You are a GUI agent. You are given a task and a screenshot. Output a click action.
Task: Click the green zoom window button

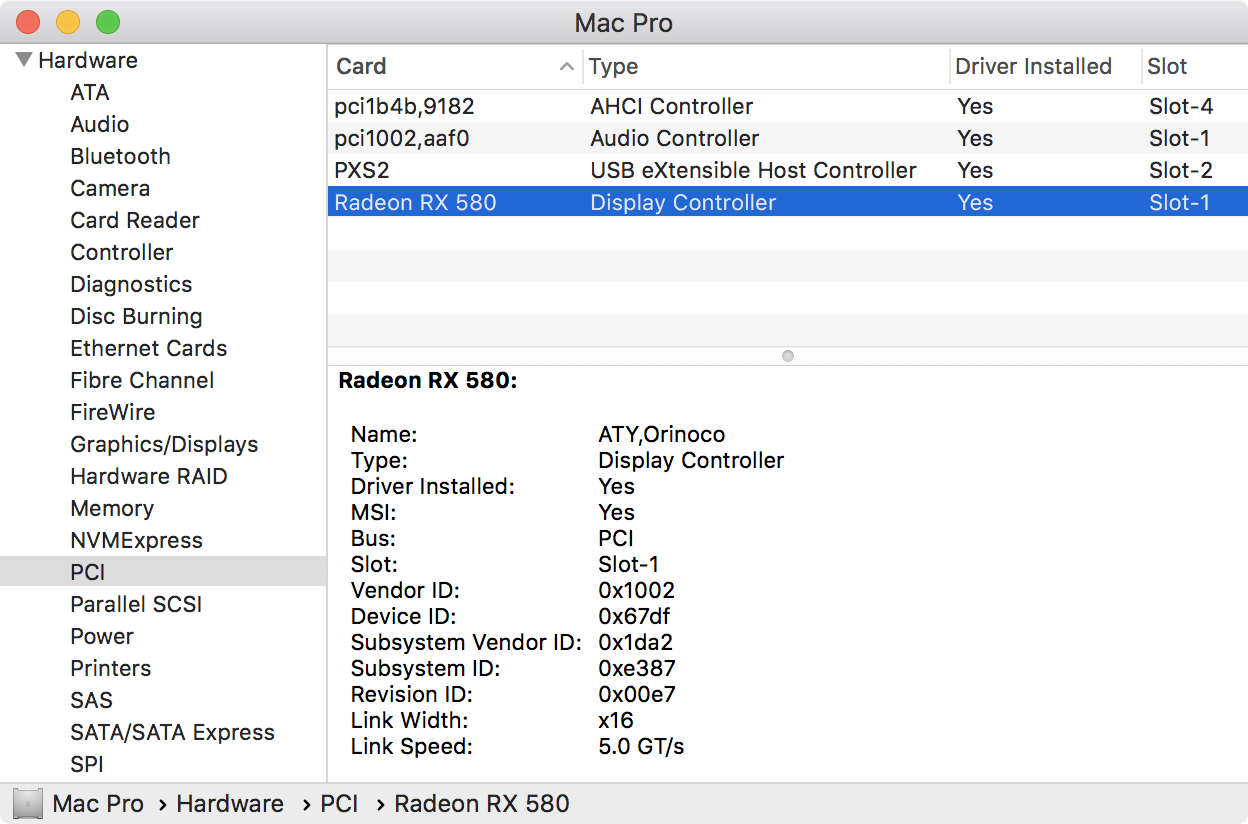(107, 22)
